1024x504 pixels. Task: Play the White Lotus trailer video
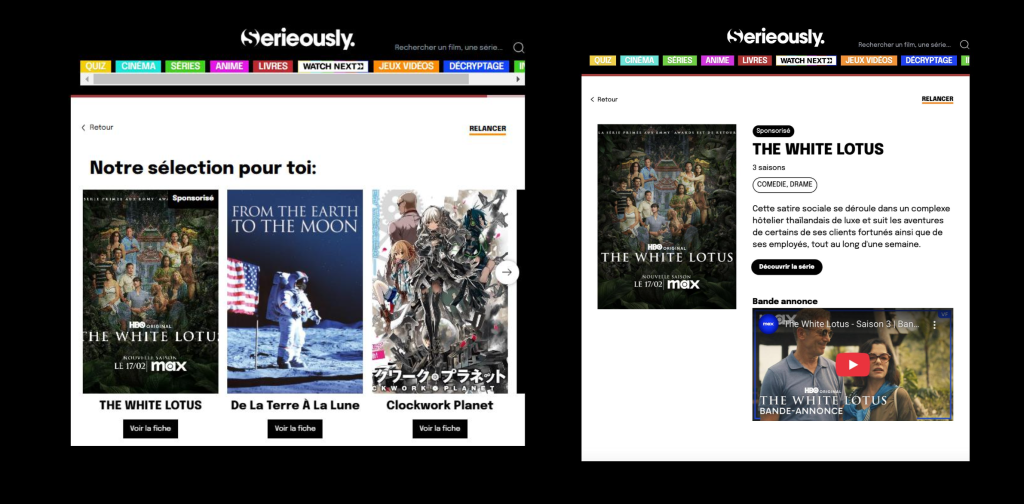[852, 364]
